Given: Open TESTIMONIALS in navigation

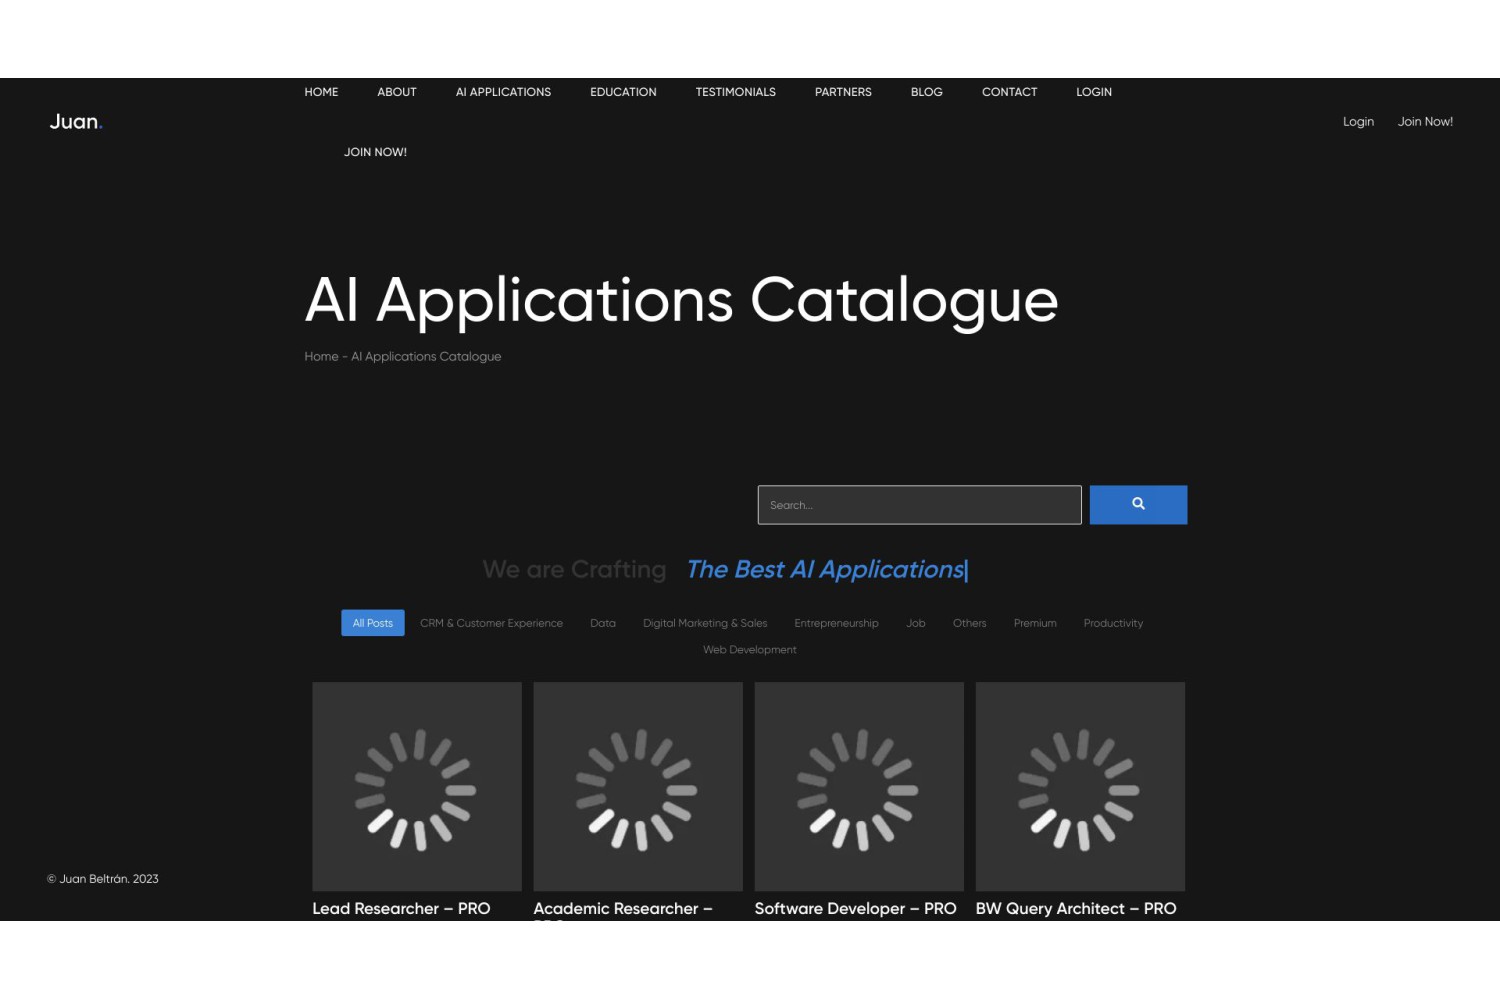Looking at the screenshot, I should [x=736, y=92].
